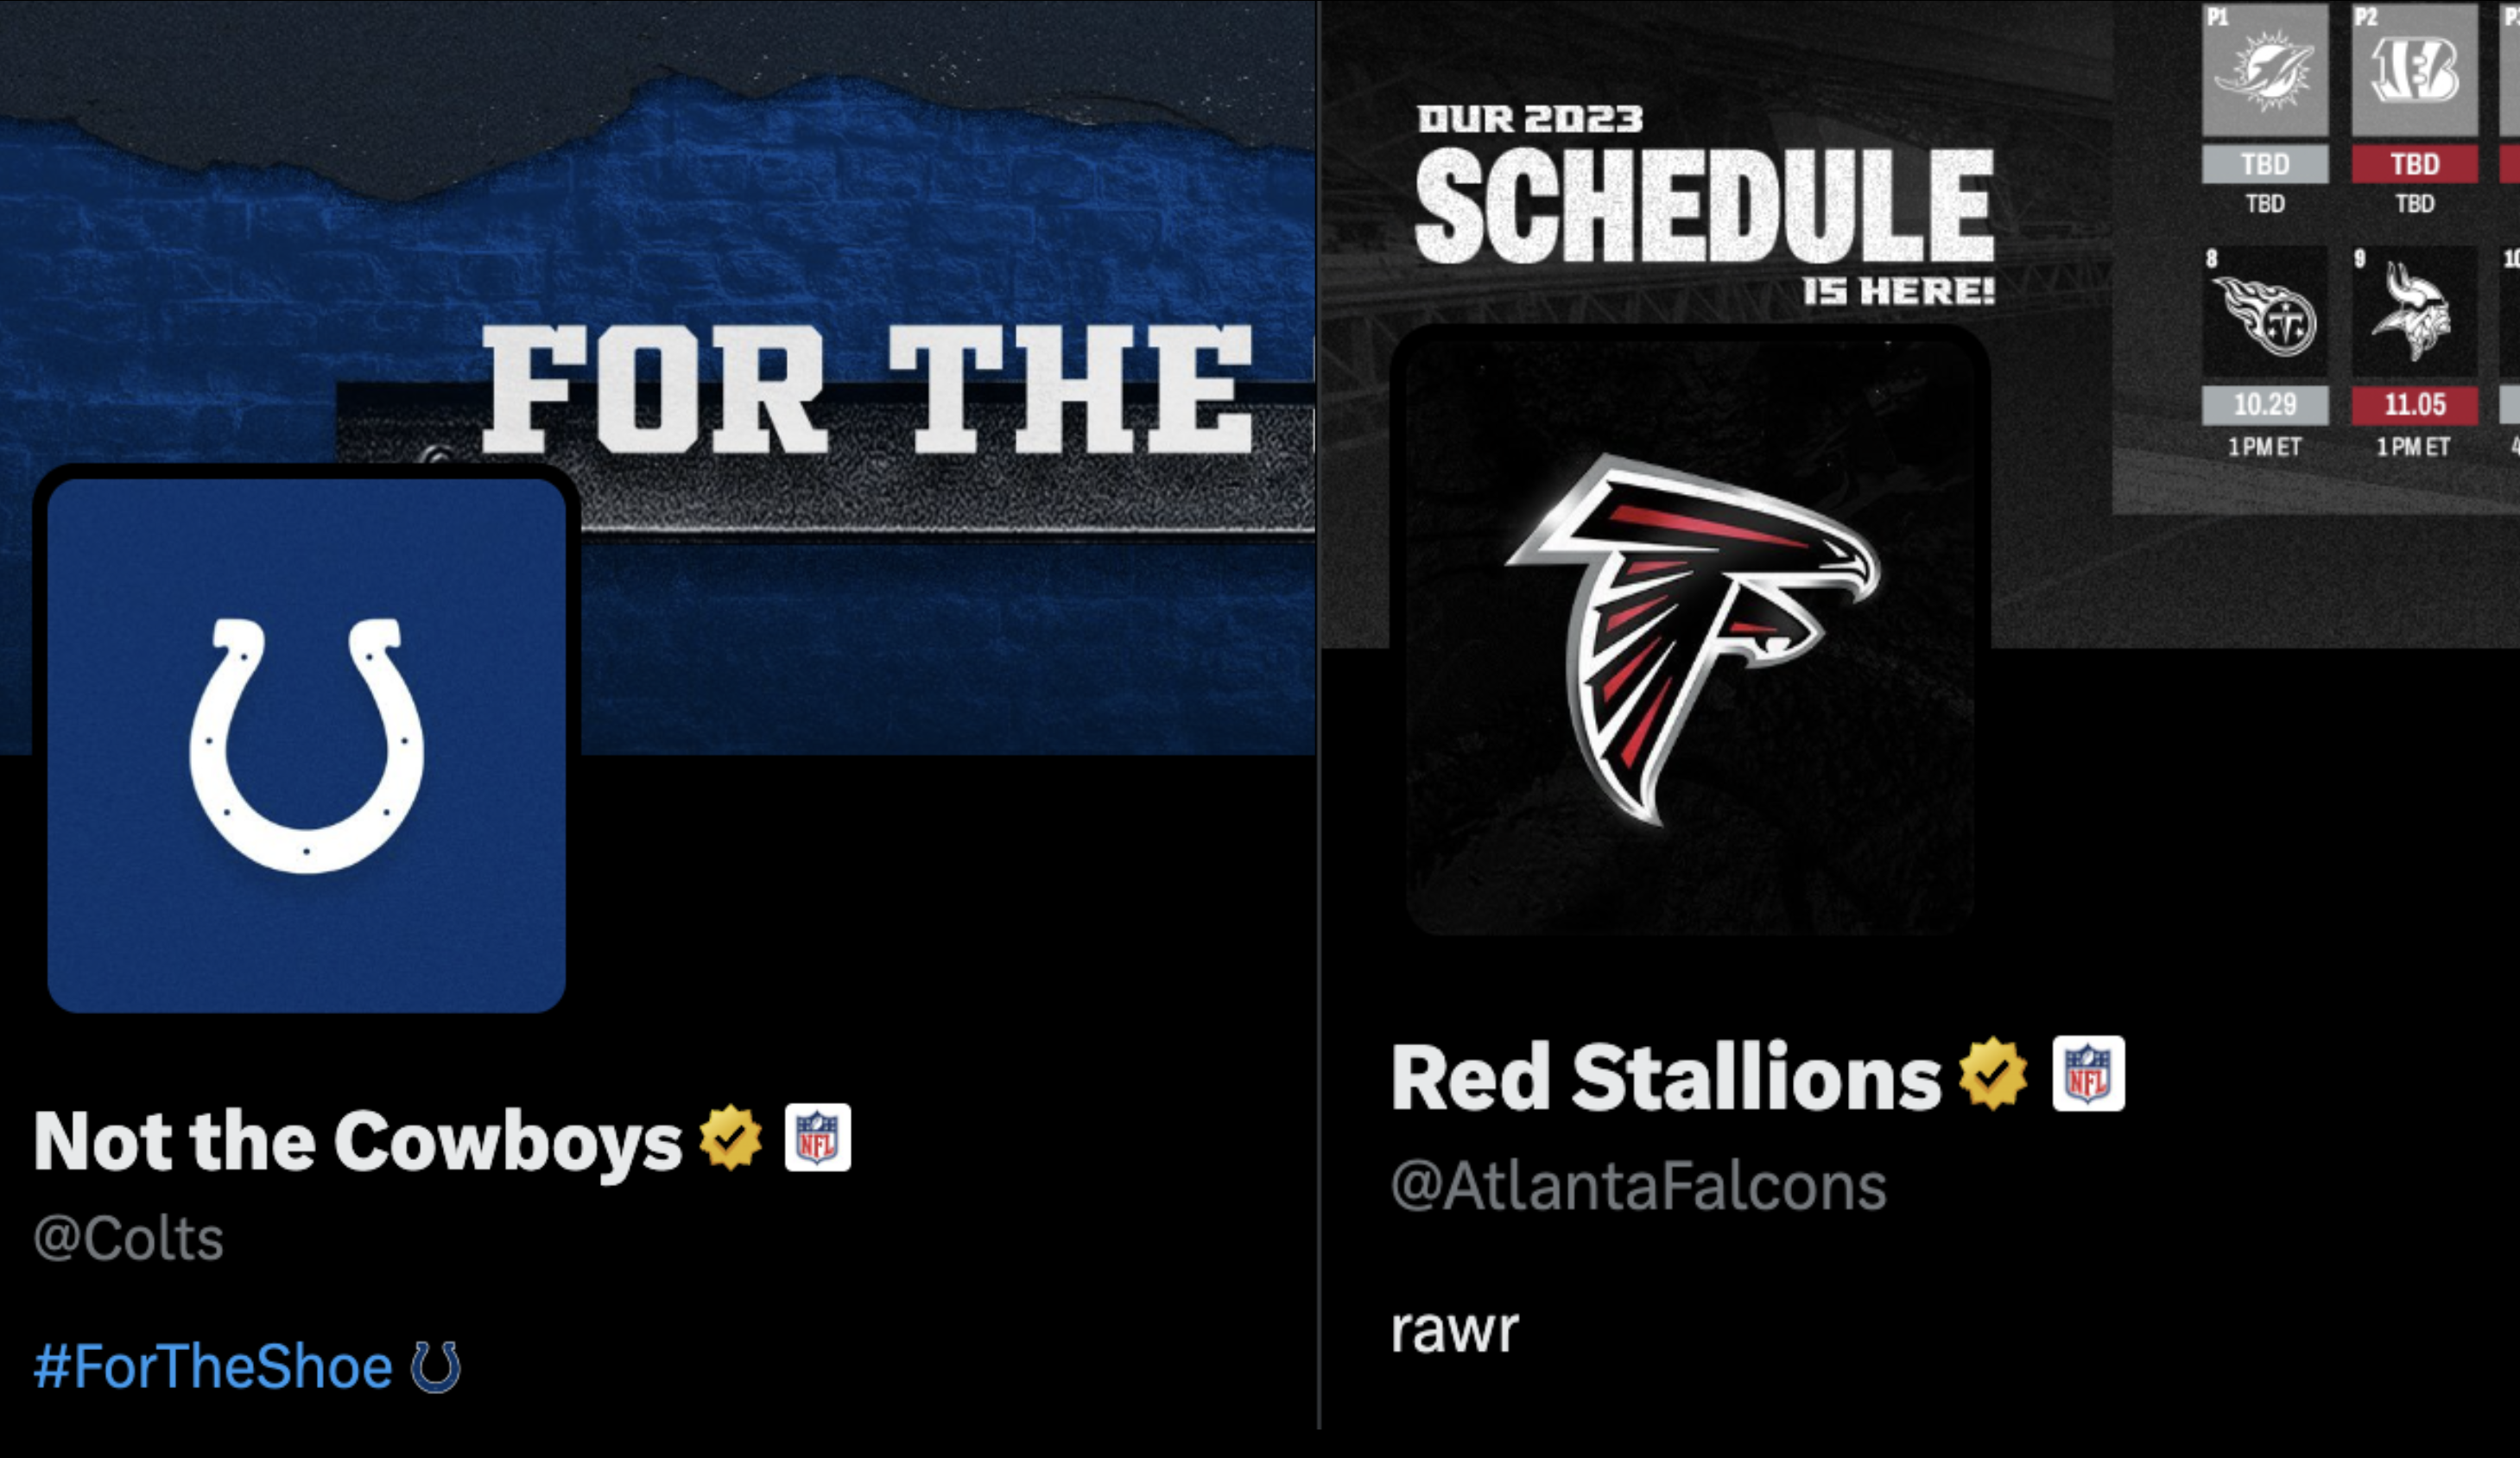This screenshot has height=1458, width=2520.
Task: Click the Red Stallions display name
Action: tap(1665, 1077)
